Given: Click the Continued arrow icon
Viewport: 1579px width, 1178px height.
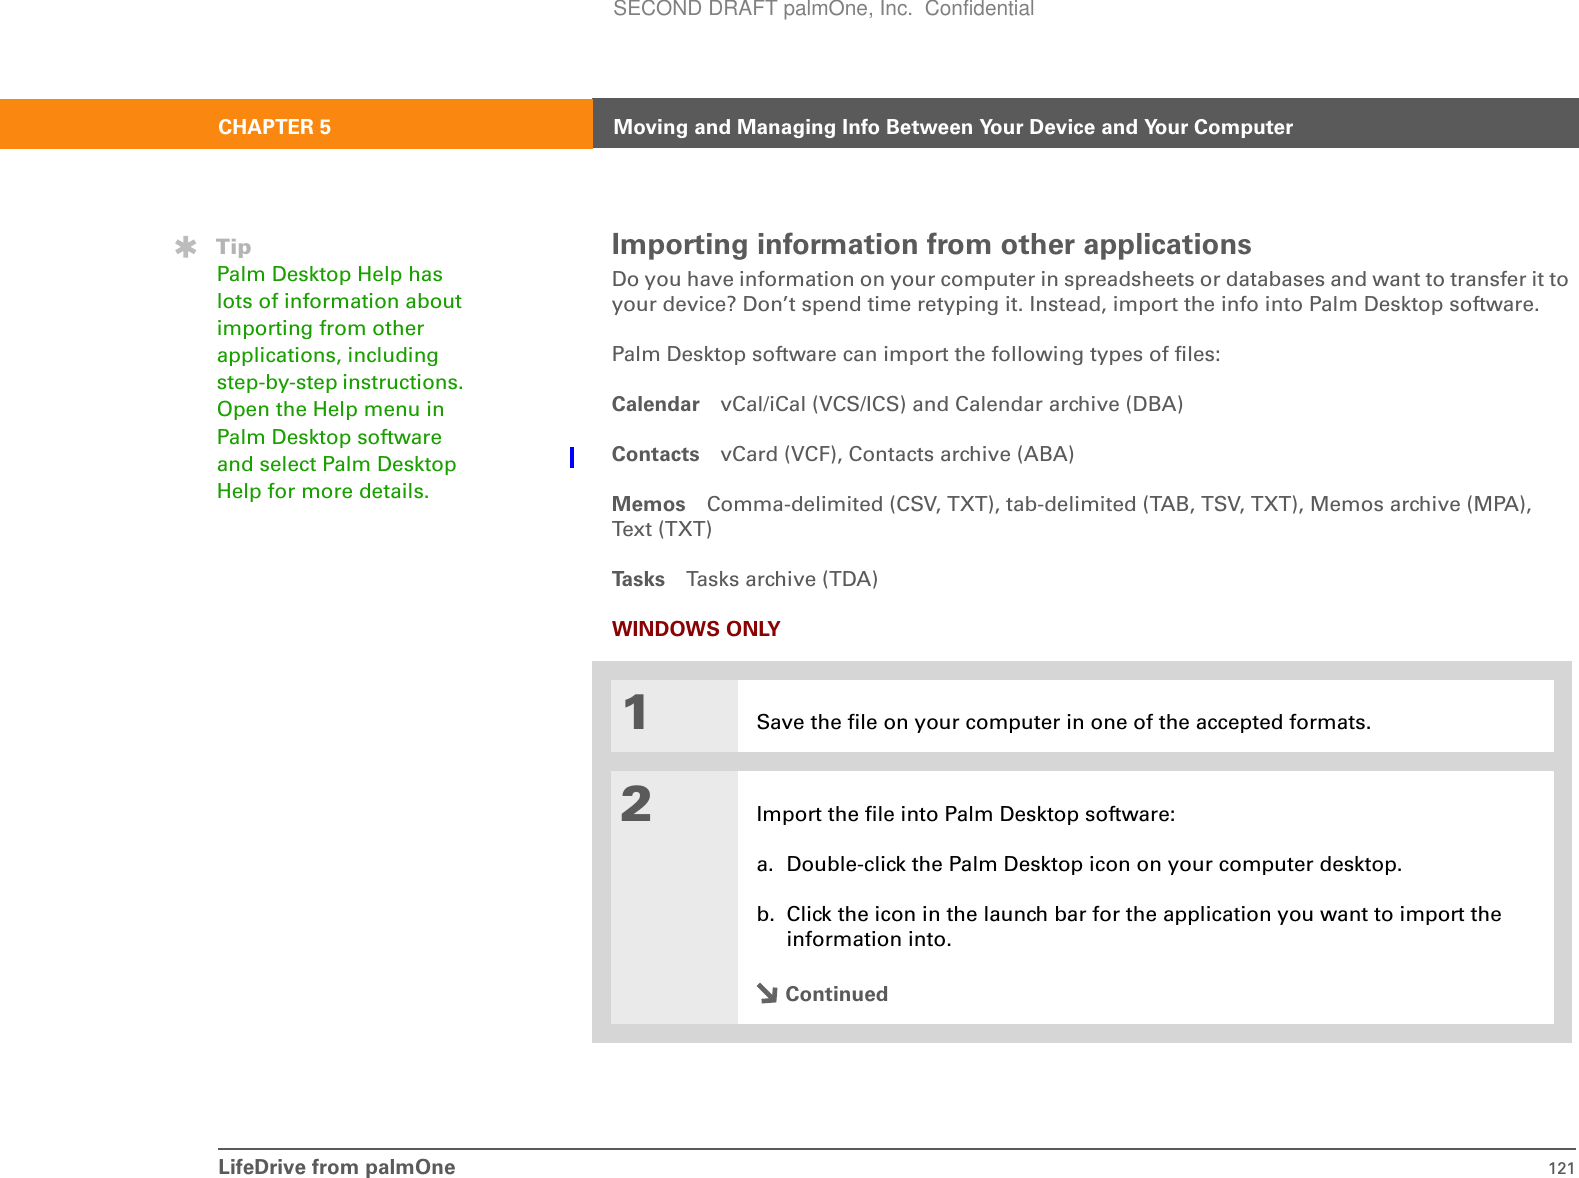Looking at the screenshot, I should [x=767, y=993].
